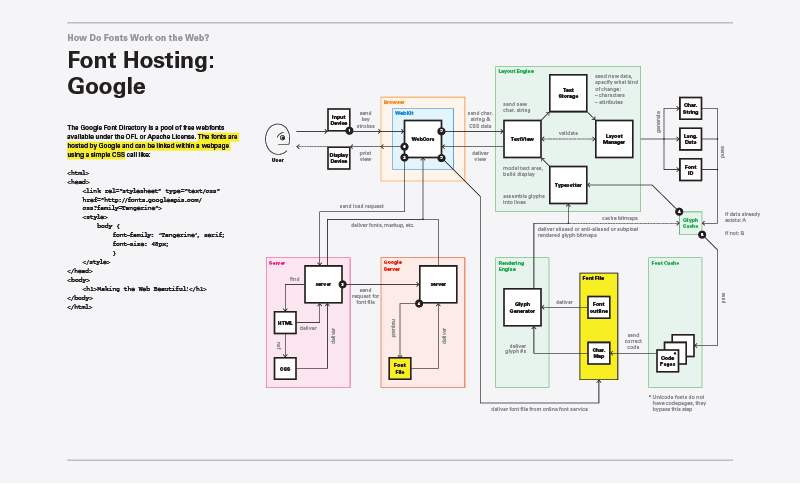This screenshot has width=800, height=484.
Task: Click the blue WebKit label
Action: pyautogui.click(x=404, y=113)
